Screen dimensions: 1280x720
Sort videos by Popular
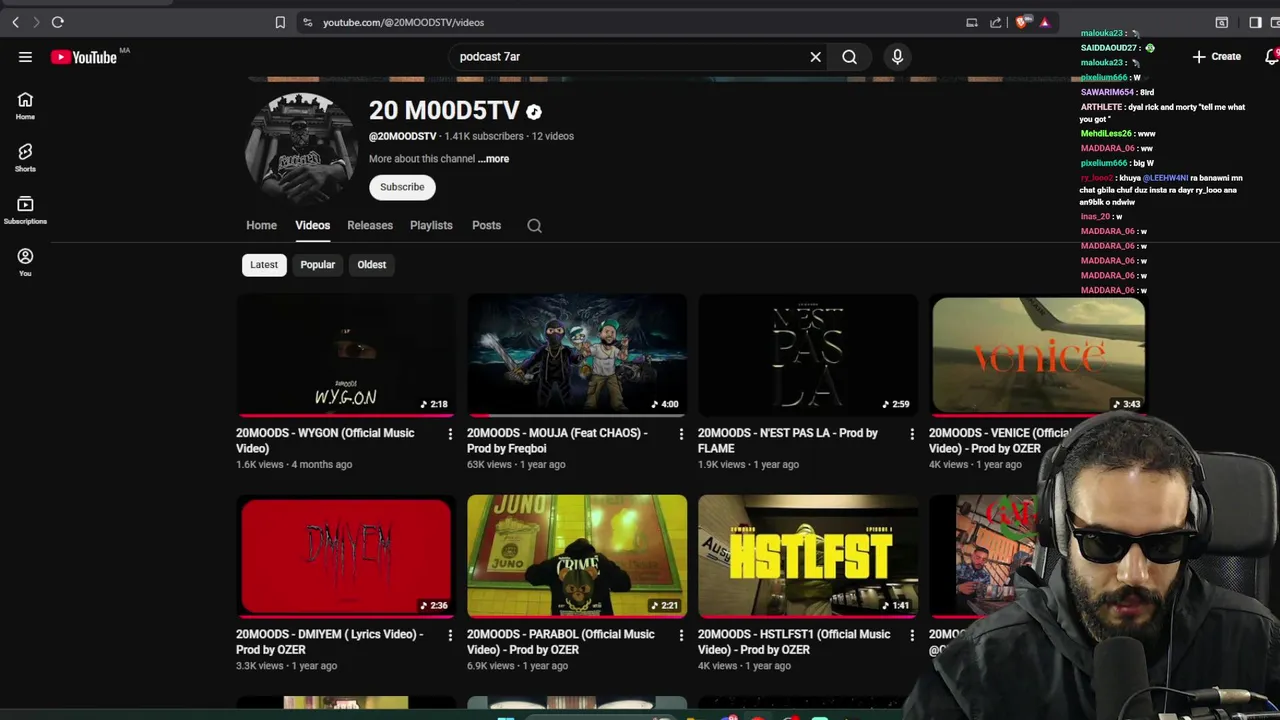[x=317, y=265]
